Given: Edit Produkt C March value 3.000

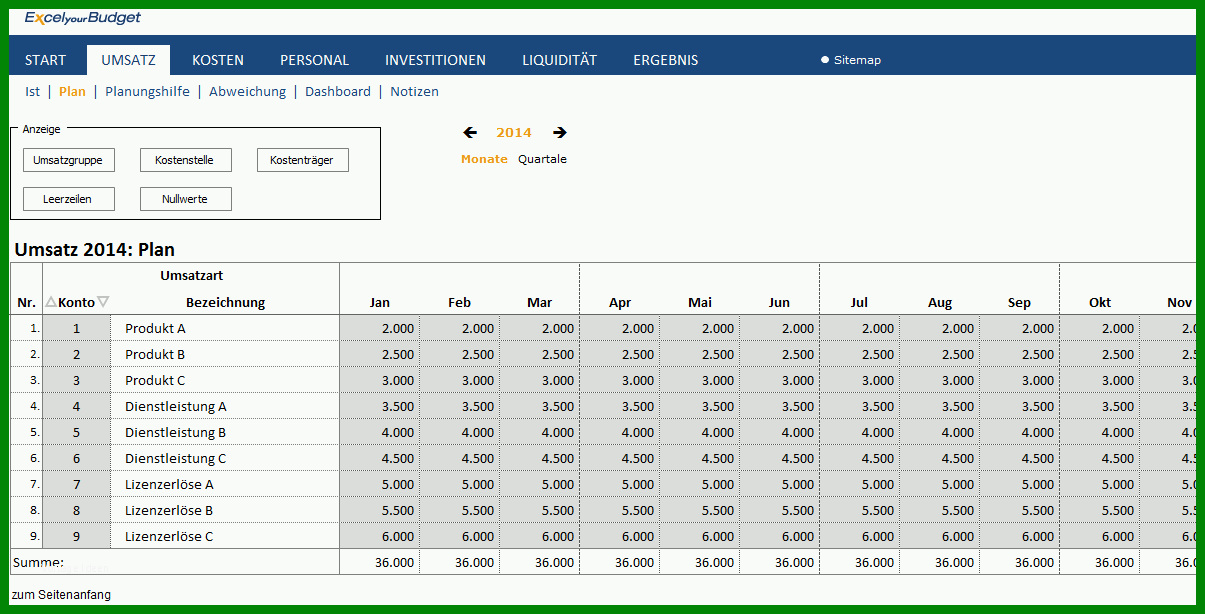Looking at the screenshot, I should tap(540, 380).
